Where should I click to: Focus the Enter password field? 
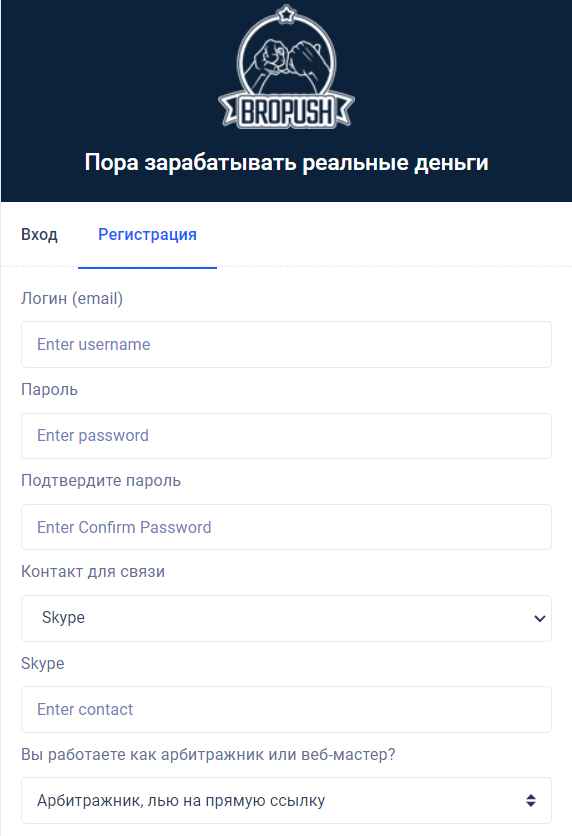coord(286,436)
